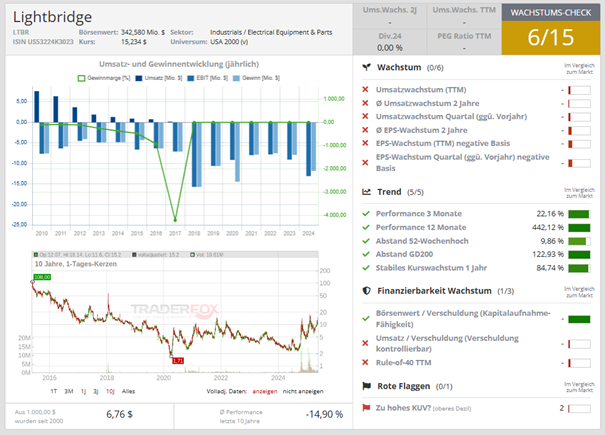Screen dimensions: 605x435
Task: Select the 1T chart timeframe
Action: [54, 391]
